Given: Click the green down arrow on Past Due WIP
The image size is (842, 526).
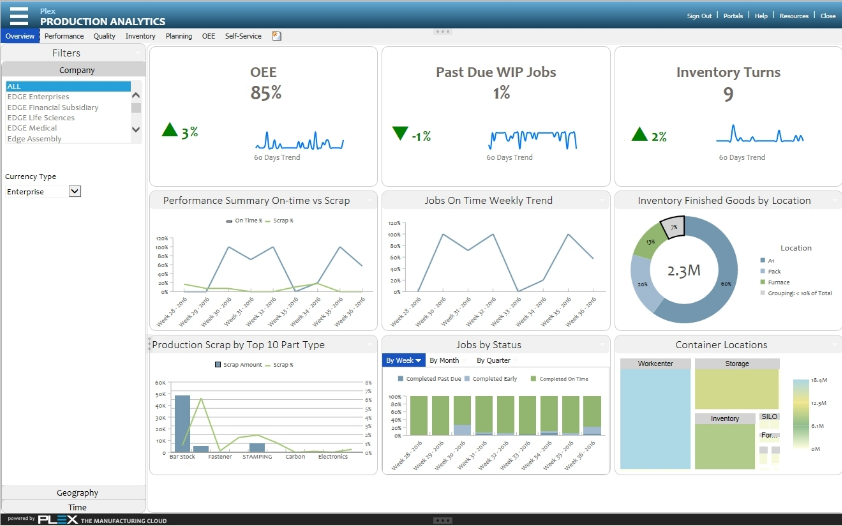Looking at the screenshot, I should pos(400,133).
